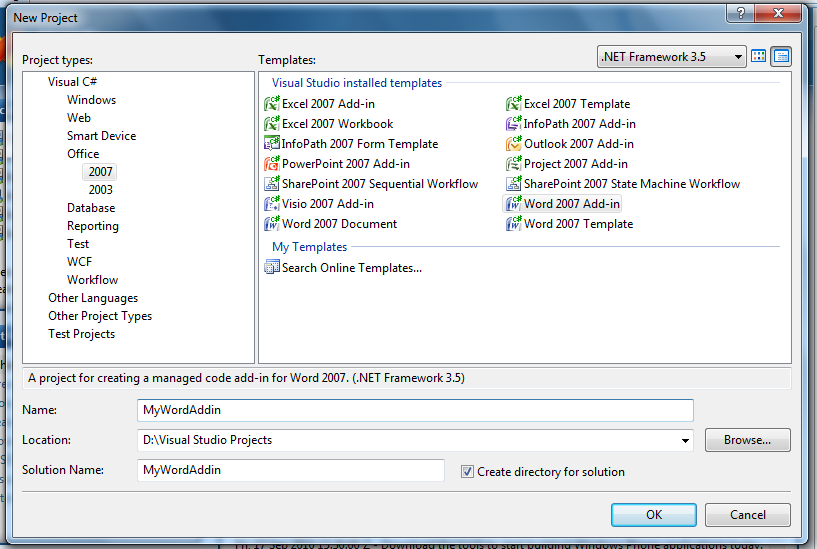
Task: Click the Cancel button
Action: 748,515
